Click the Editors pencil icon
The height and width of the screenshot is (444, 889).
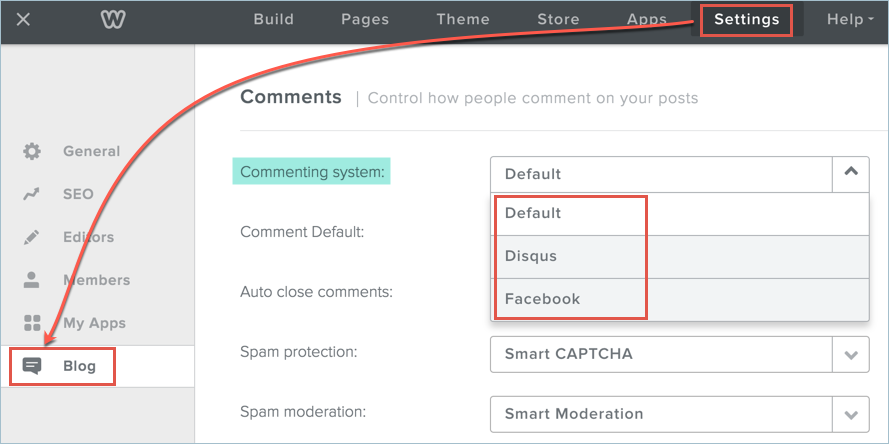click(32, 237)
